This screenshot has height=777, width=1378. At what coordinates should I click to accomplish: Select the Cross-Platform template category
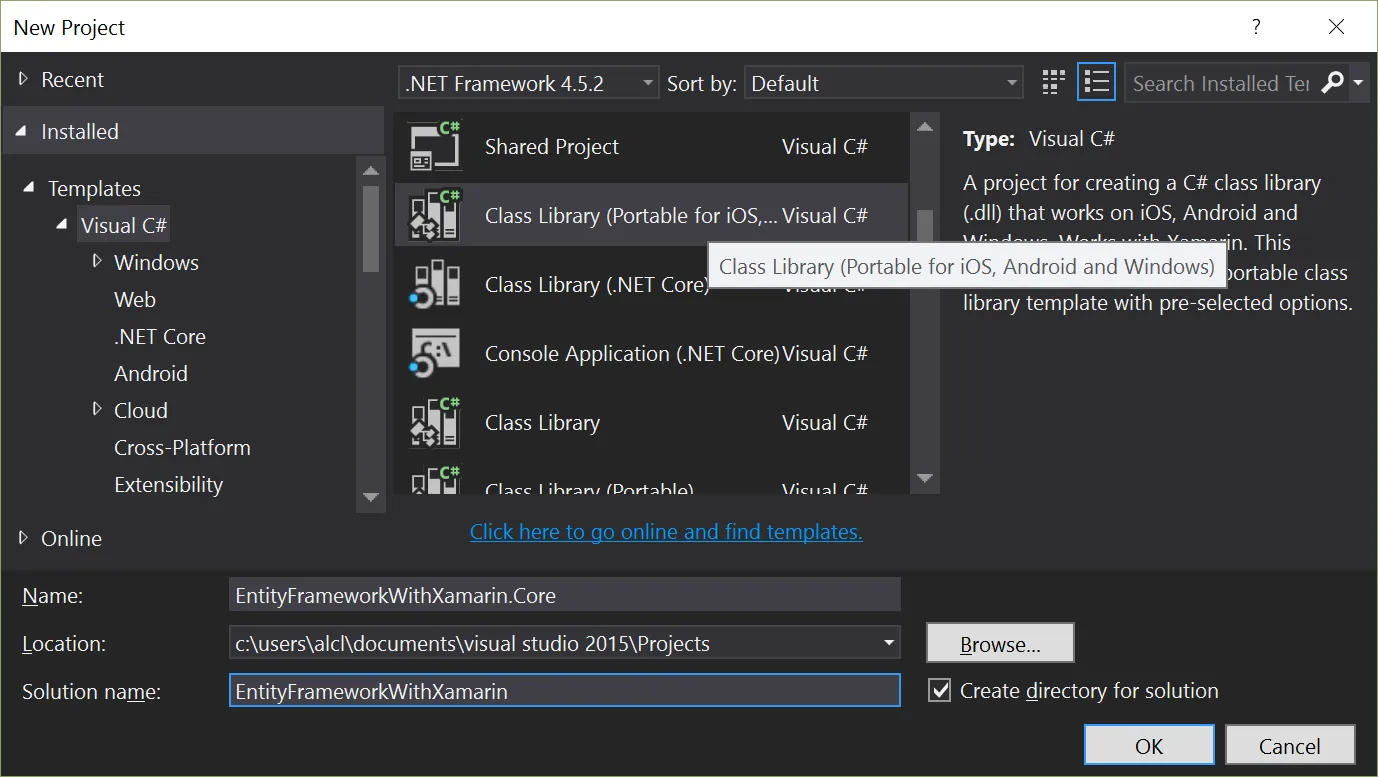[182, 447]
